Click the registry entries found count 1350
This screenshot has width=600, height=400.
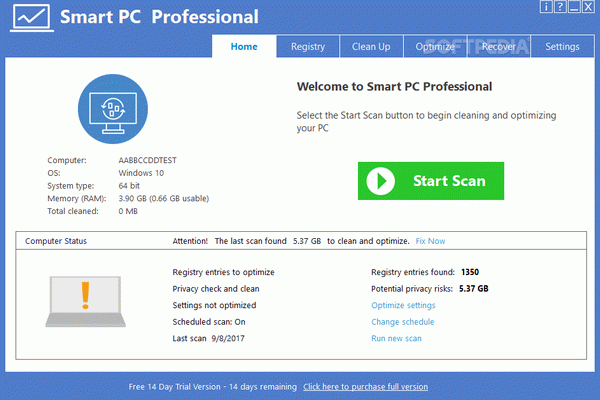click(x=470, y=272)
